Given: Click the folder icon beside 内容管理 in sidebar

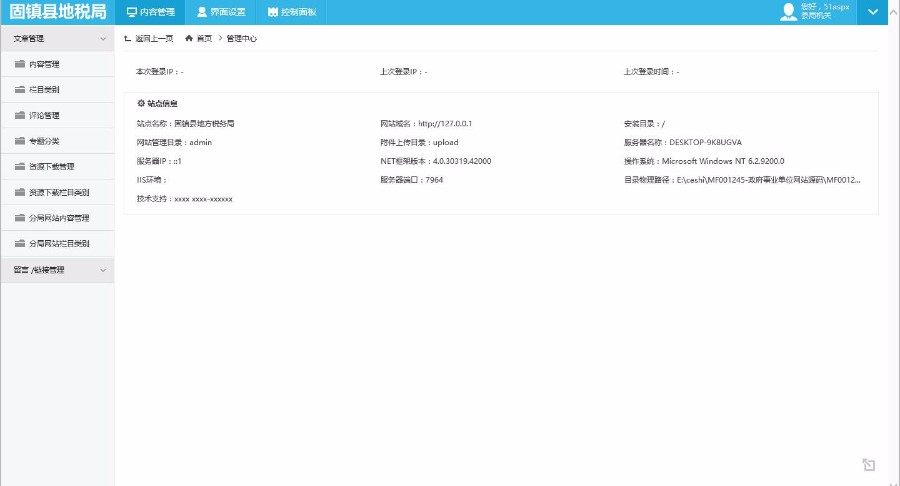Looking at the screenshot, I should click(20, 64).
